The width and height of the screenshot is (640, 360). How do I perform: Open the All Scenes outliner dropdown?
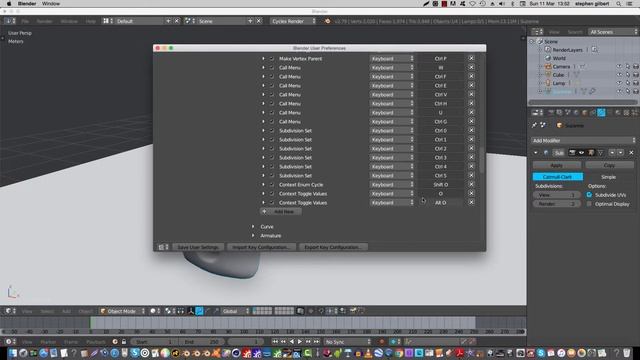click(x=613, y=32)
